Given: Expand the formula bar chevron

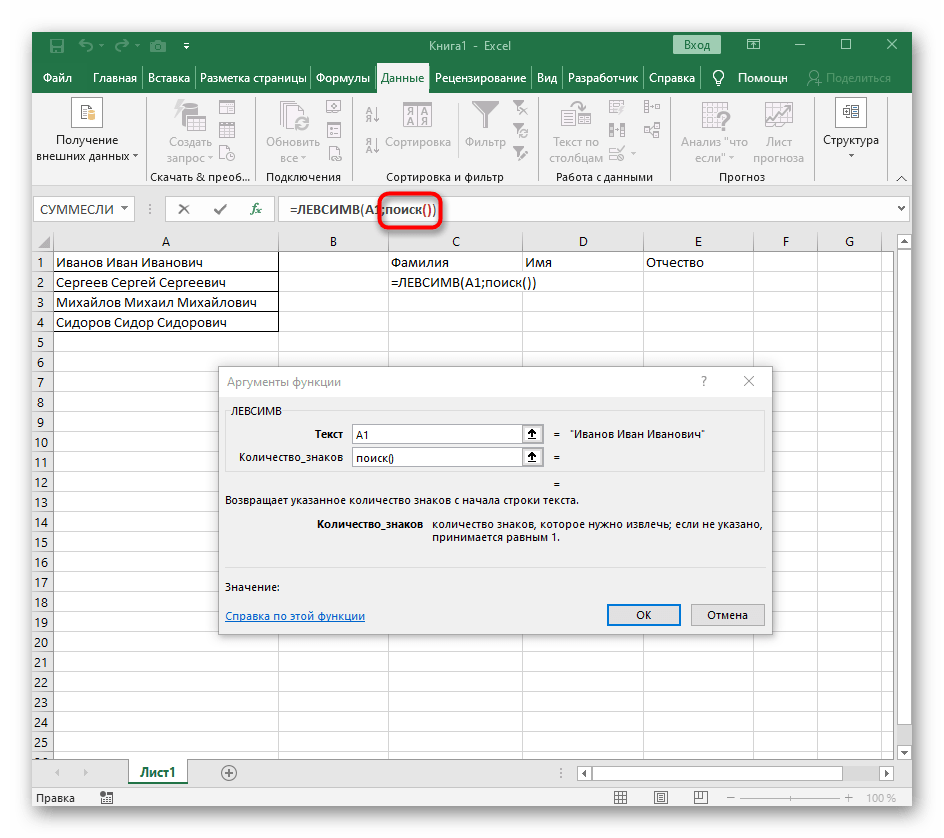Looking at the screenshot, I should click(901, 208).
